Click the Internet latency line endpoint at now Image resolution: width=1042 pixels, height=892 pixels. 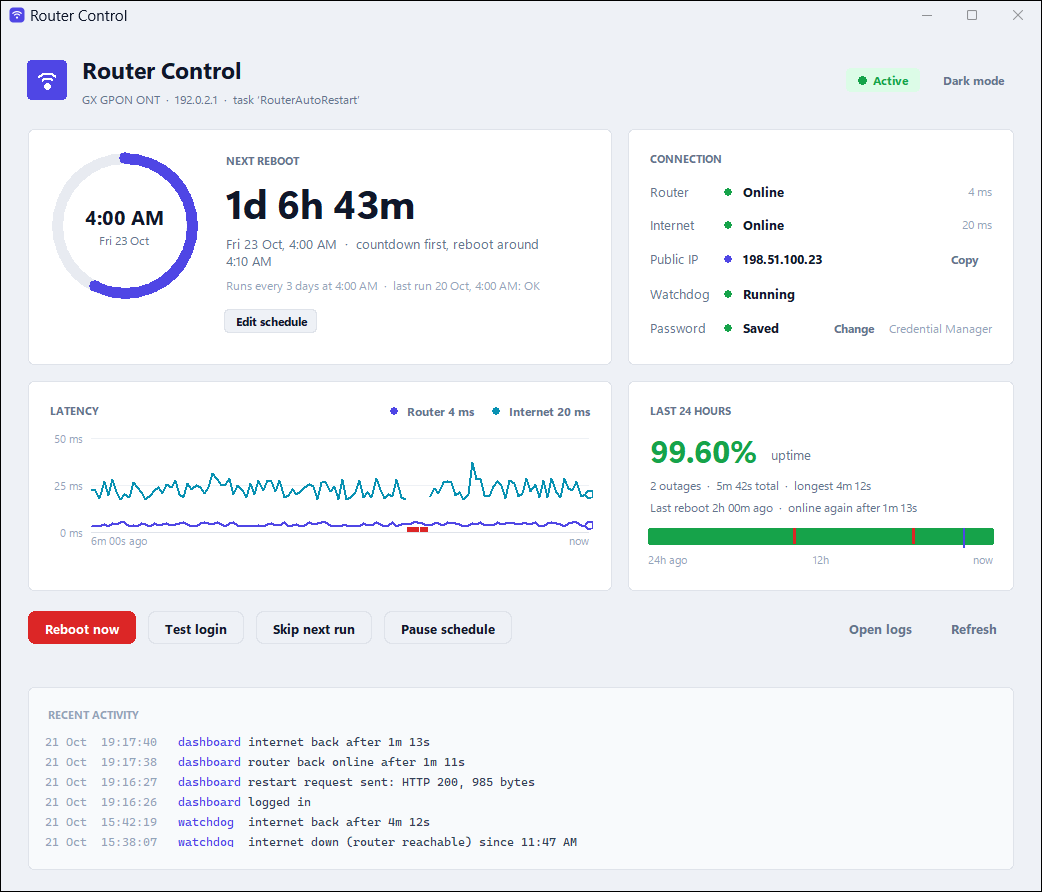point(589,494)
